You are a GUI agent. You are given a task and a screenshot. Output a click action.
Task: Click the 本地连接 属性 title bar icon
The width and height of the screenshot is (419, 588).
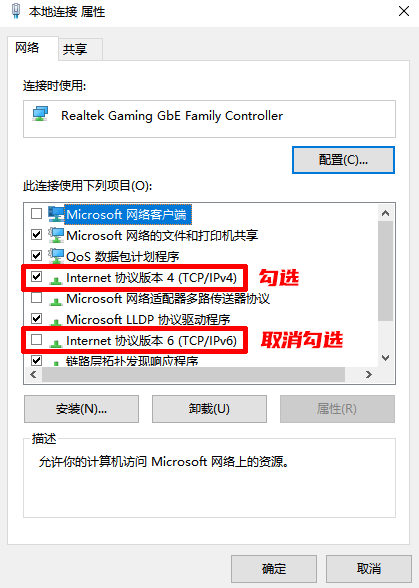pos(16,10)
